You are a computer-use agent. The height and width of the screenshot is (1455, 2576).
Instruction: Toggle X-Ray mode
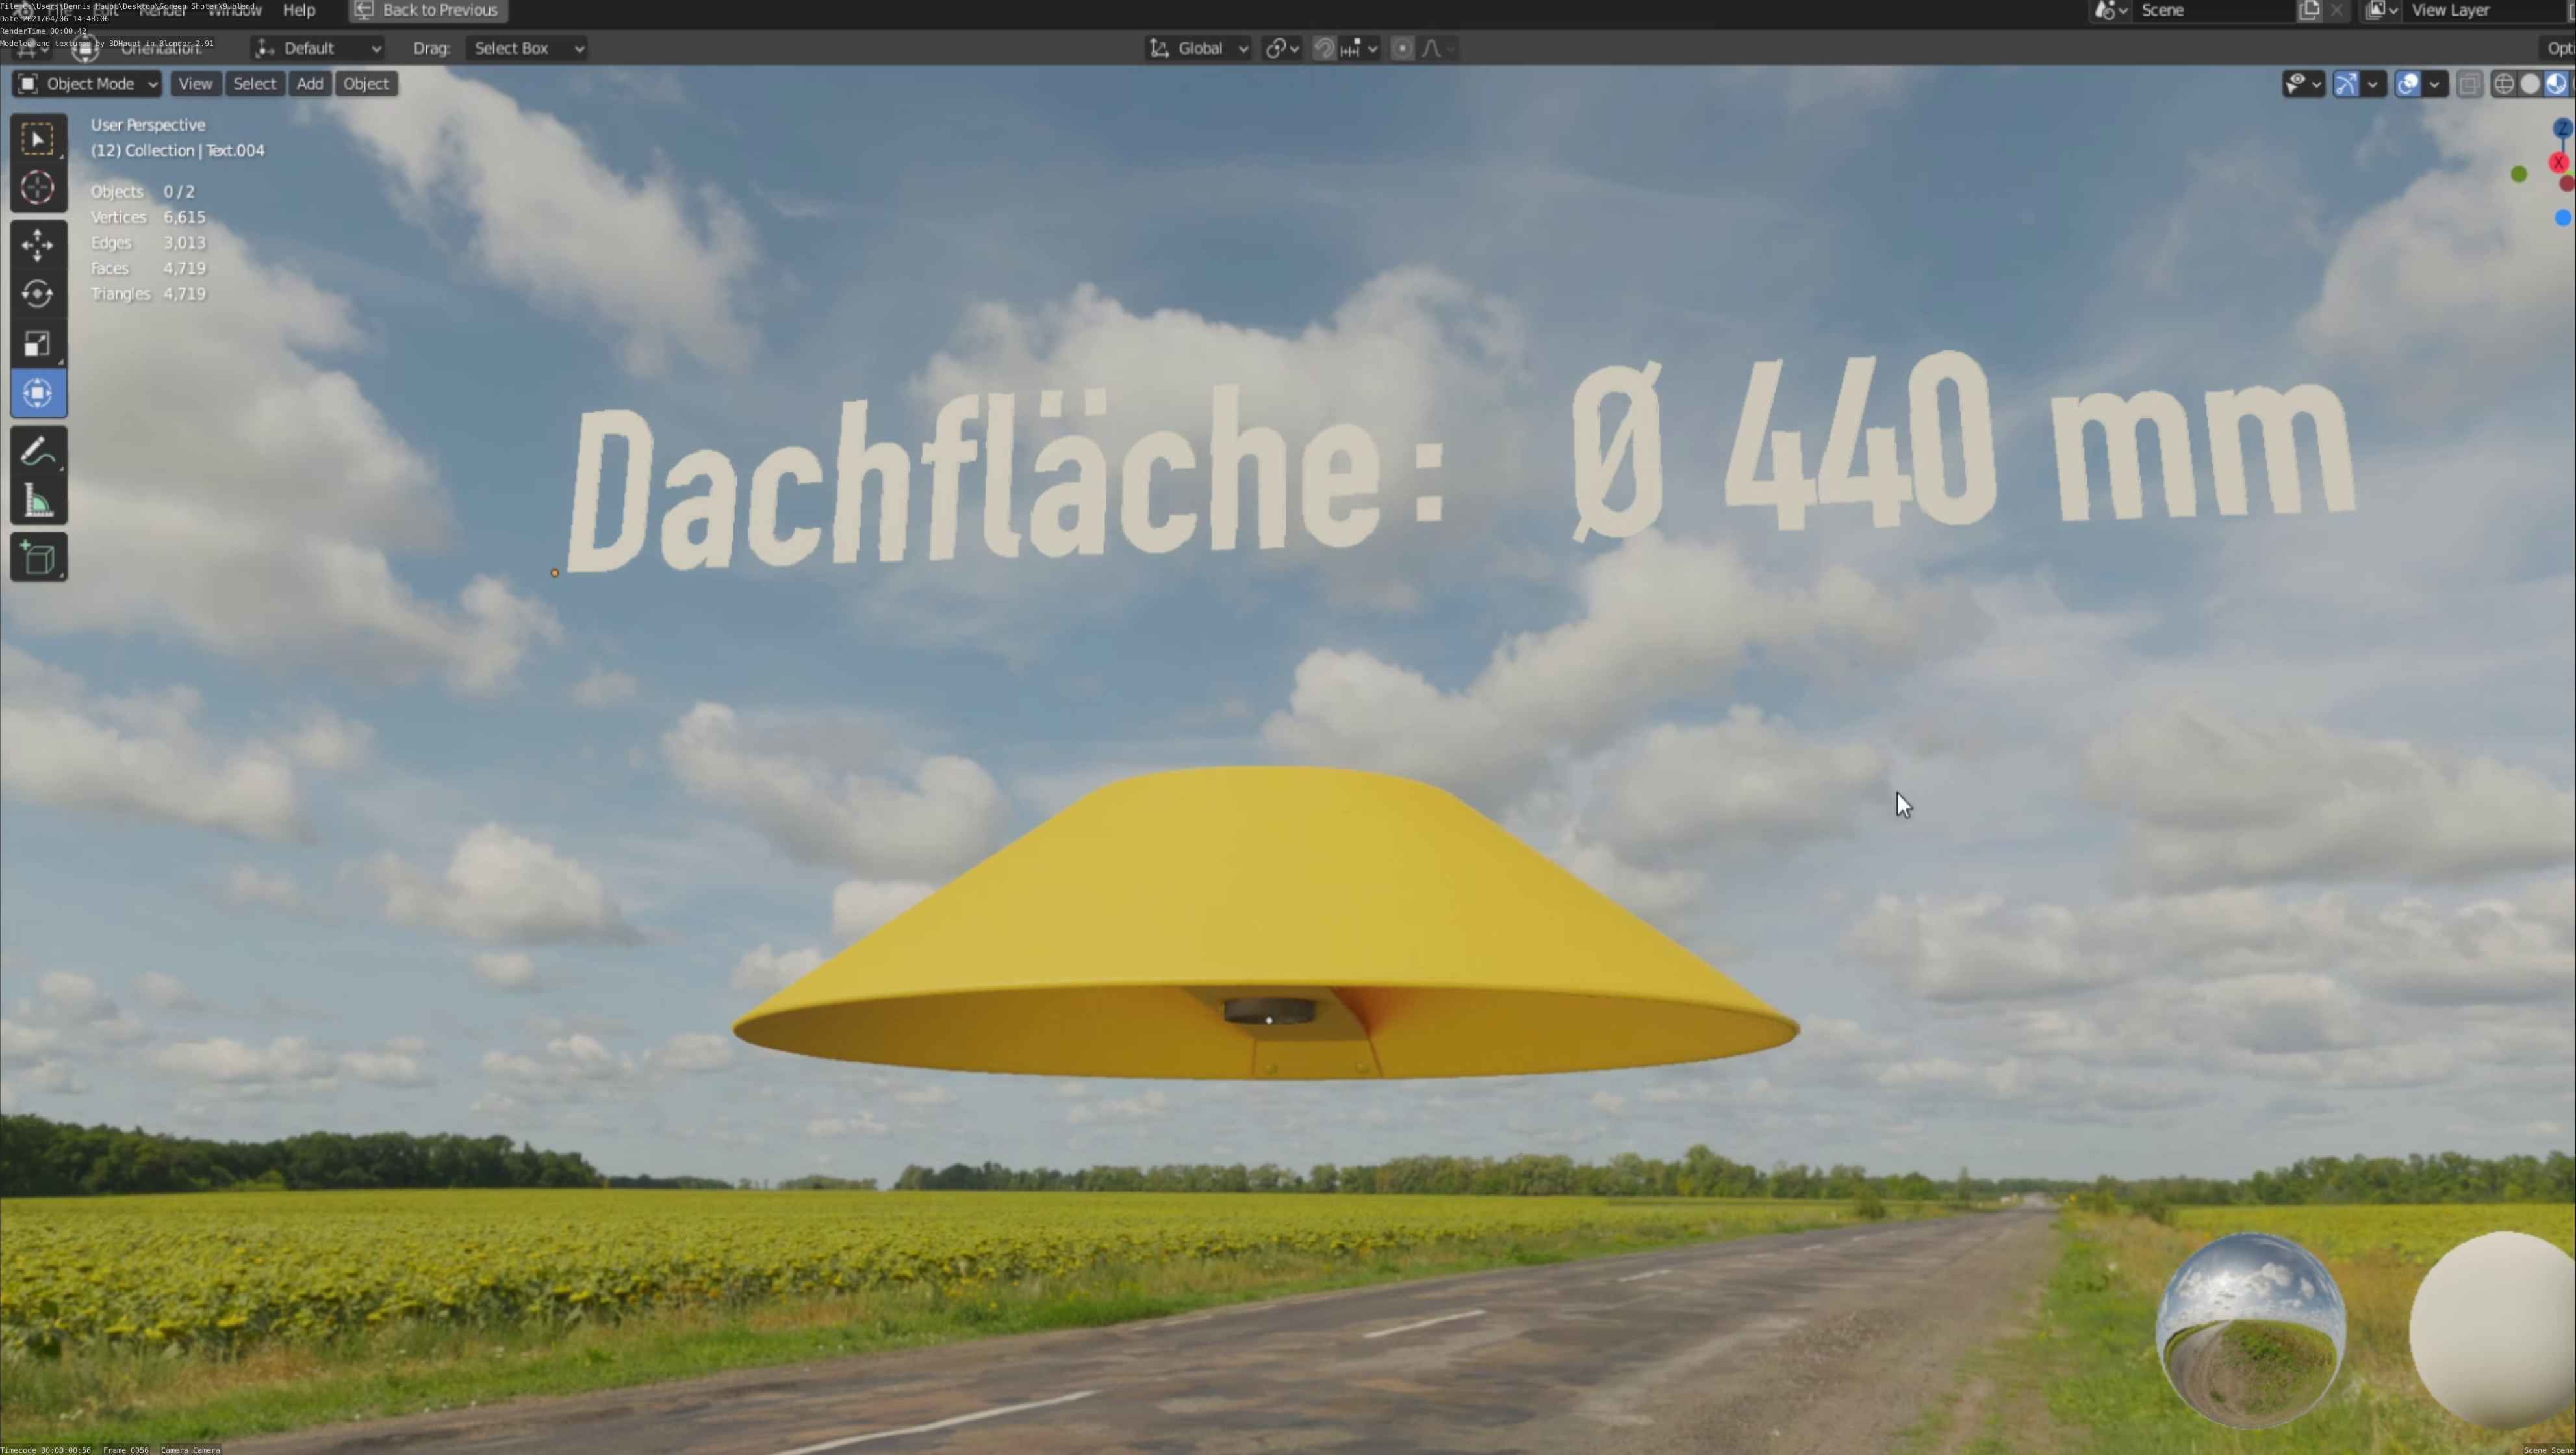click(x=2469, y=84)
